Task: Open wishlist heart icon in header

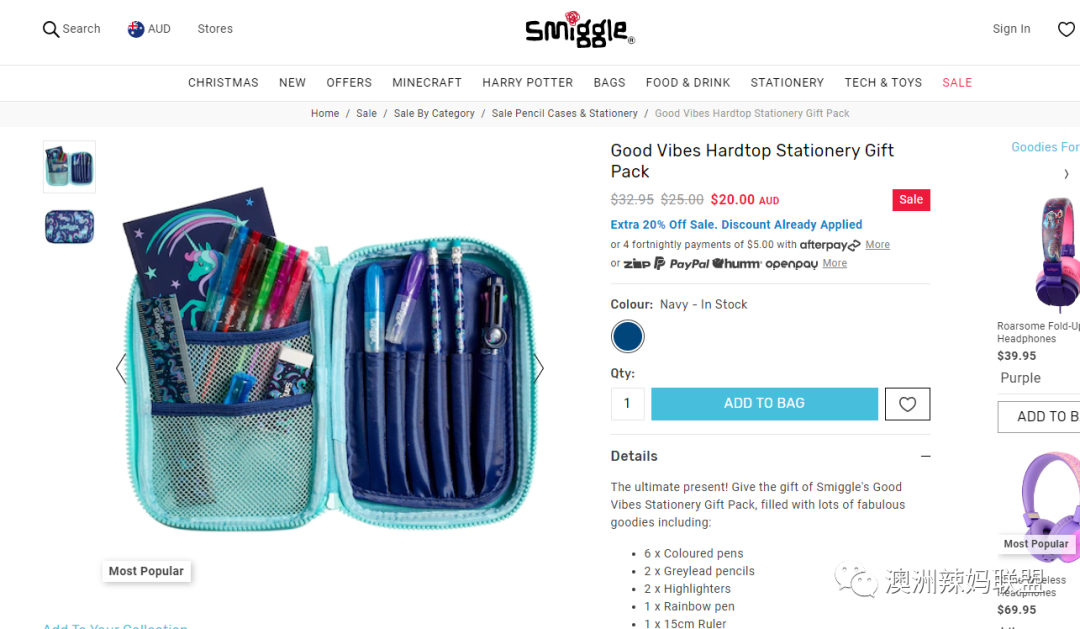Action: tap(1066, 29)
